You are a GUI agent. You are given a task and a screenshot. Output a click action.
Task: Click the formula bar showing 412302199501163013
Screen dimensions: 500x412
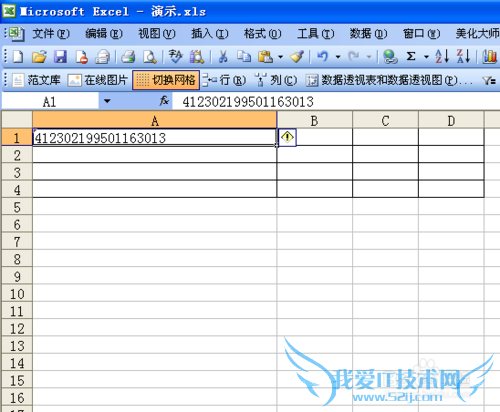(336, 101)
